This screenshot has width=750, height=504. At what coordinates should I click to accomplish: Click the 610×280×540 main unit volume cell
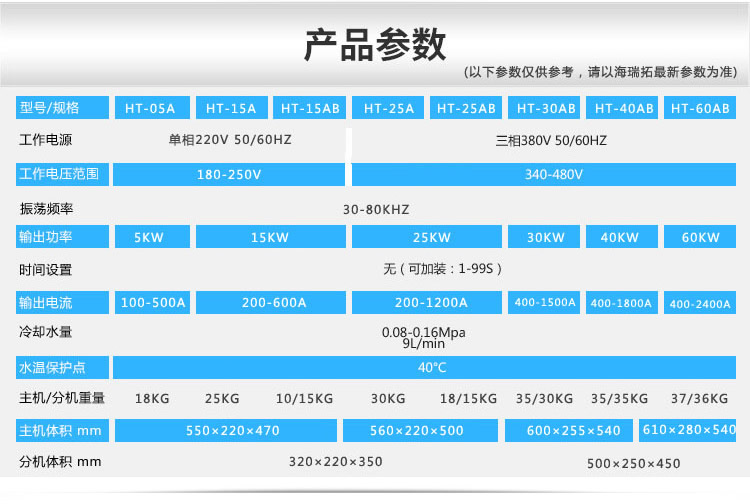coord(689,430)
